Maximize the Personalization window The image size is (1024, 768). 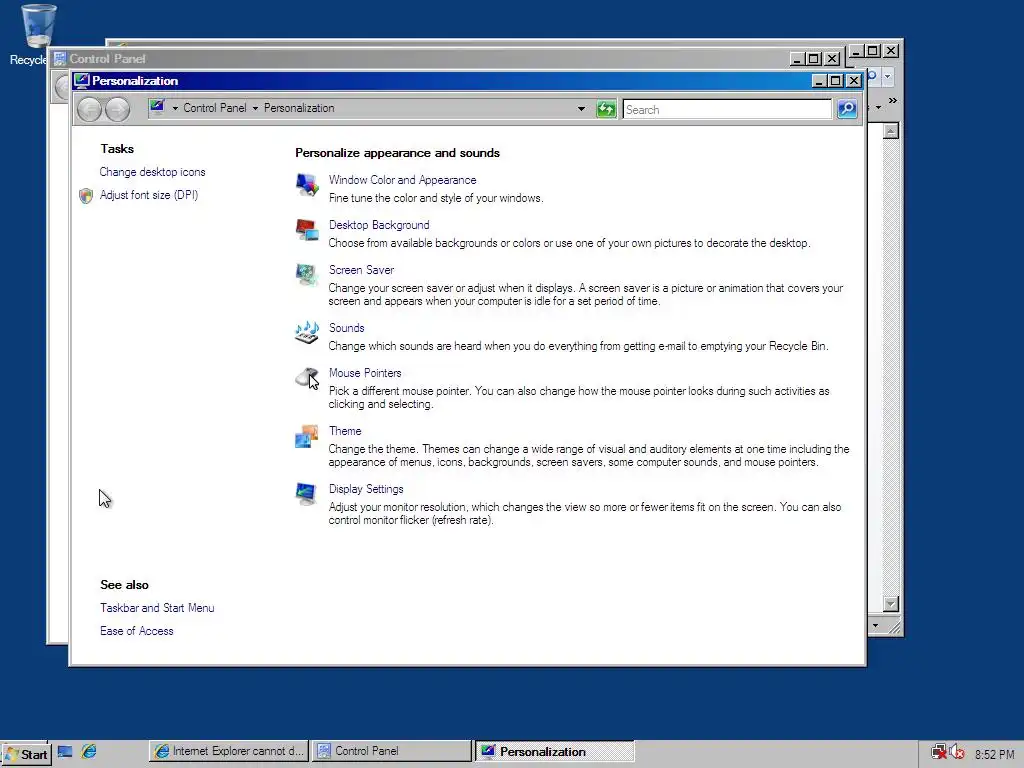click(x=835, y=80)
